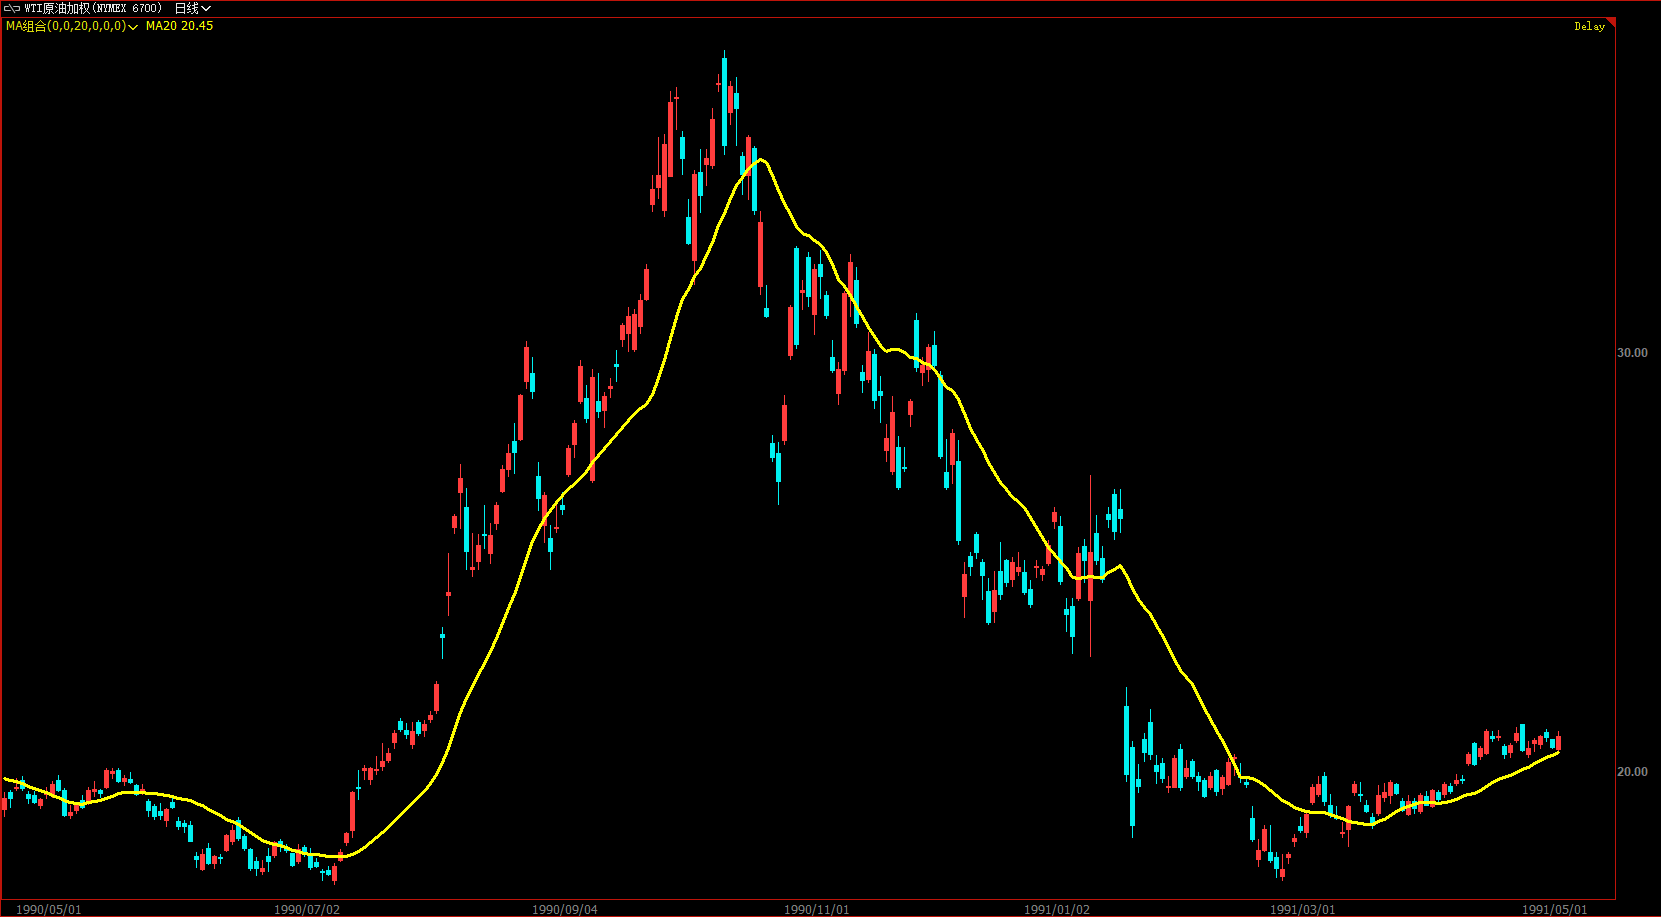Click the yellow Delay label
Screen dimensions: 1661x917
tap(1589, 27)
